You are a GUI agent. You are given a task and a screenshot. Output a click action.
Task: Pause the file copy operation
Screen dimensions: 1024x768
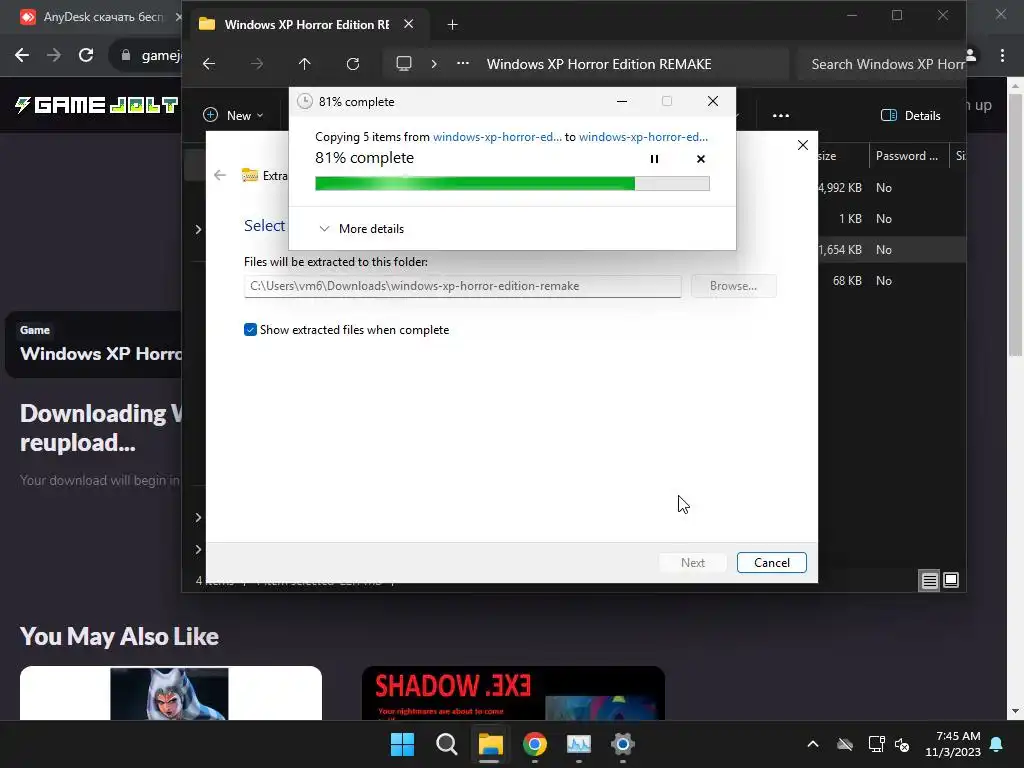654,159
